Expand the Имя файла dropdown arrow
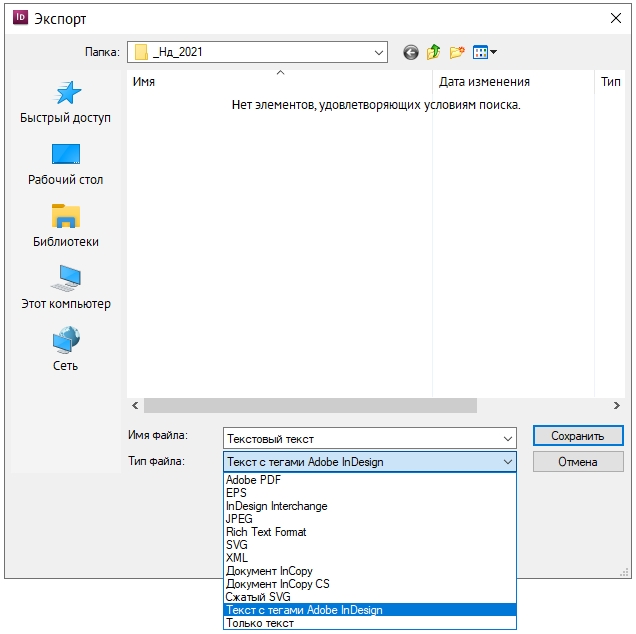Viewport: 636px width, 634px height. 507,438
